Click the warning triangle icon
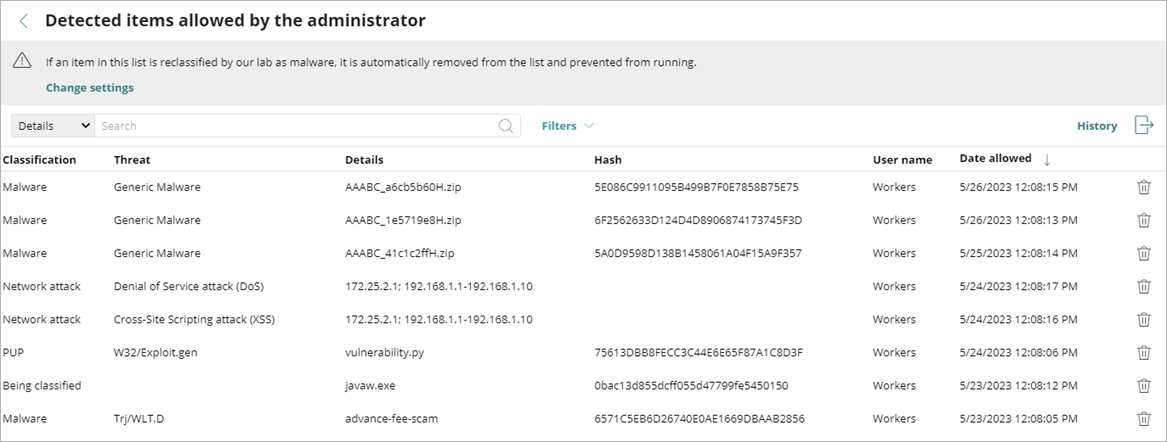This screenshot has height=442, width=1167. click(x=22, y=61)
